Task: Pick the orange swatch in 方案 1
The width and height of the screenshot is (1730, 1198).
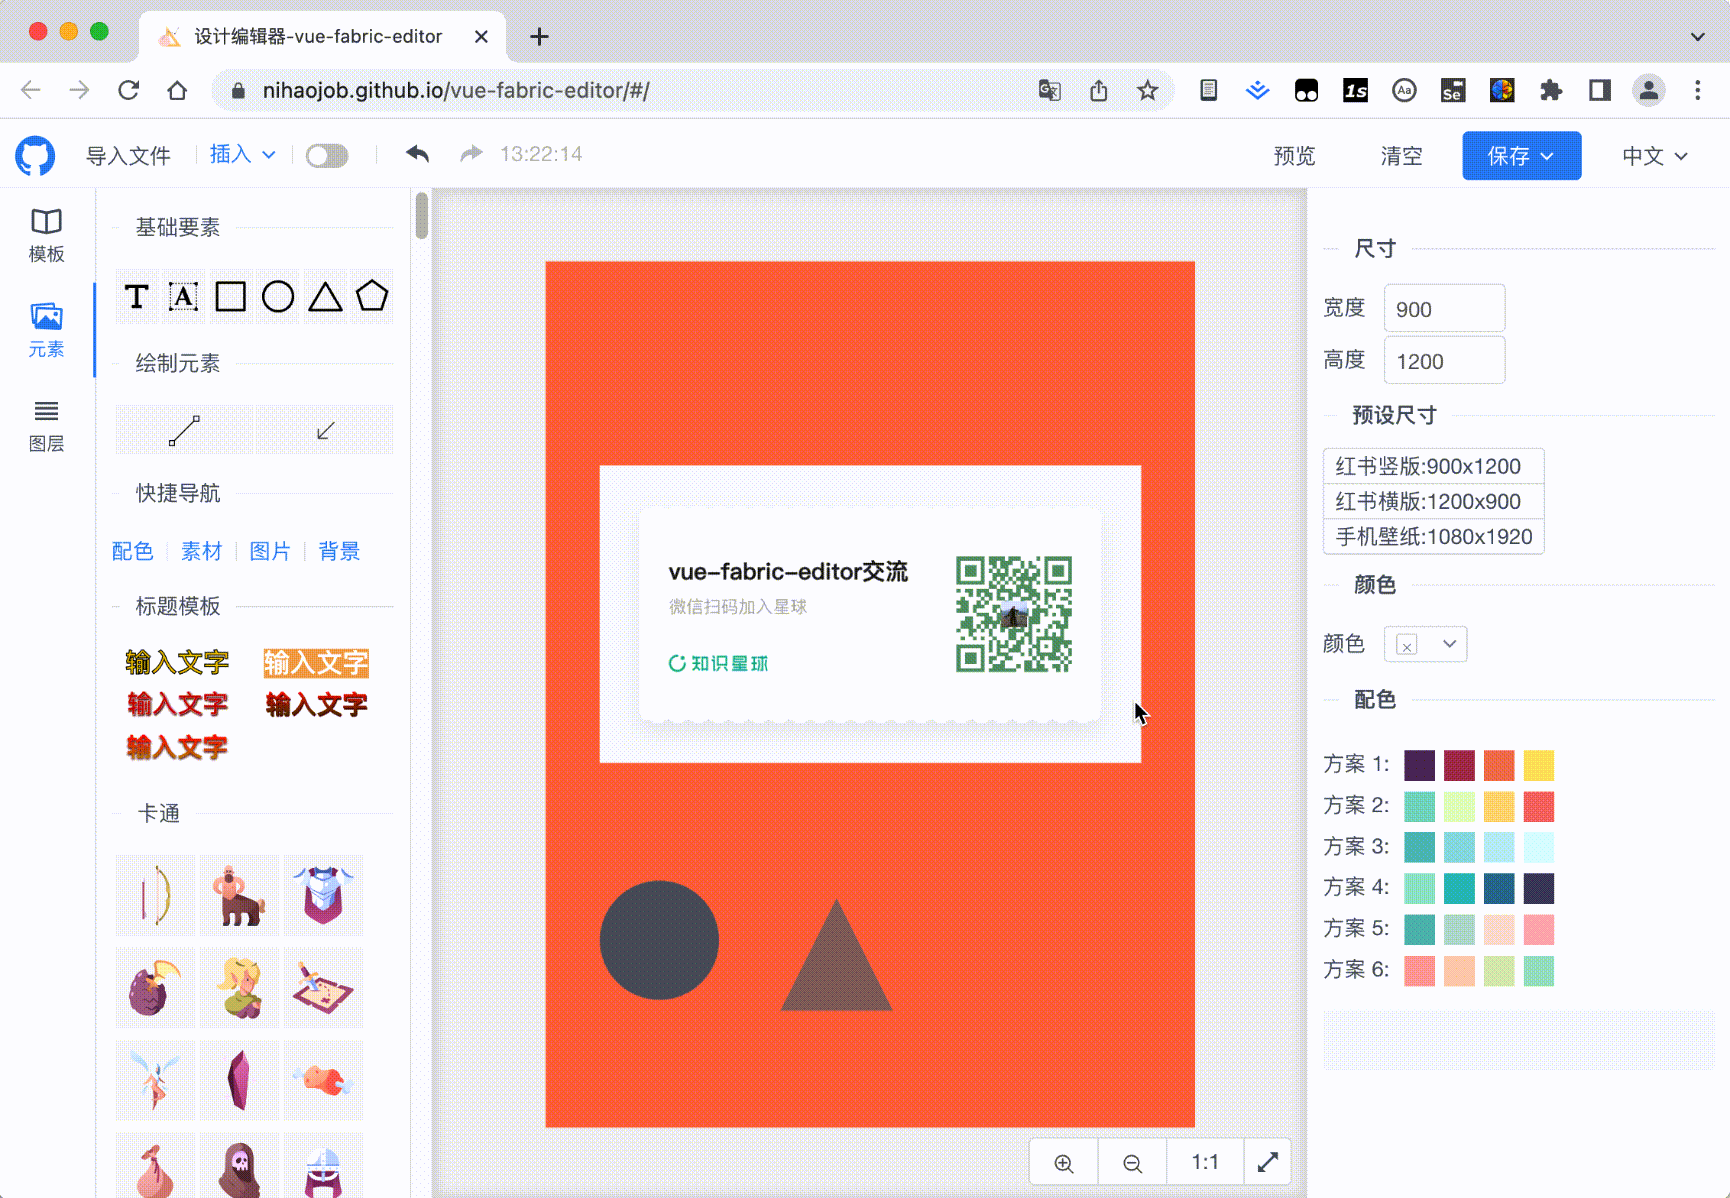Action: pos(1499,765)
